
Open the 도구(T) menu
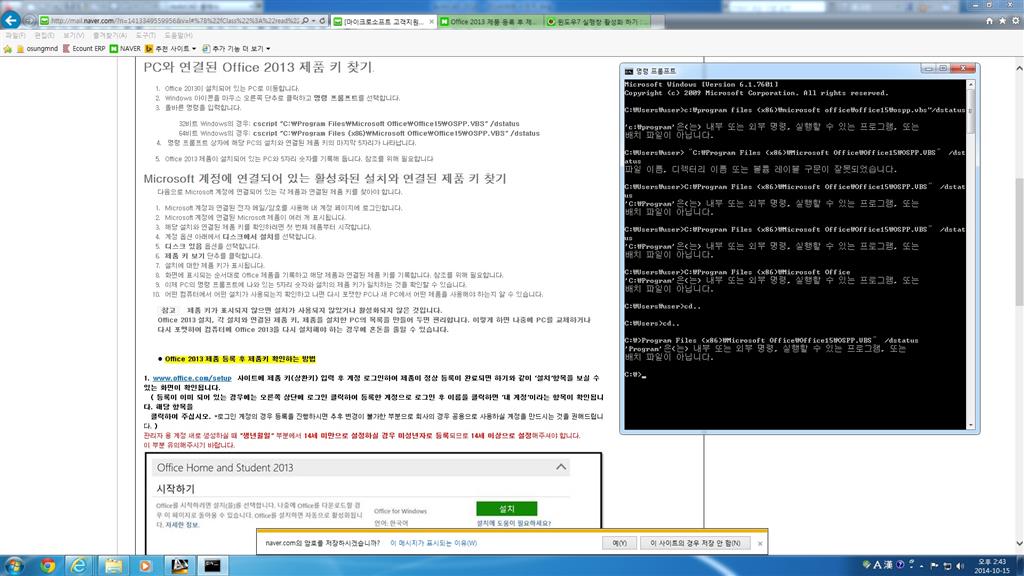click(x=146, y=35)
